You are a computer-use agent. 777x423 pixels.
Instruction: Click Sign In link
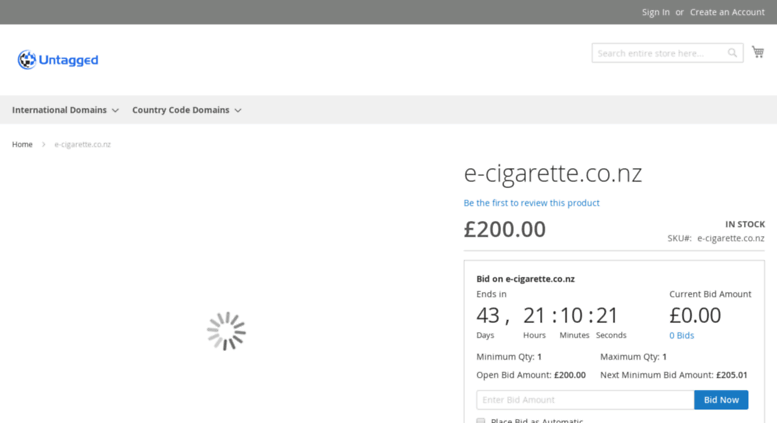656,12
